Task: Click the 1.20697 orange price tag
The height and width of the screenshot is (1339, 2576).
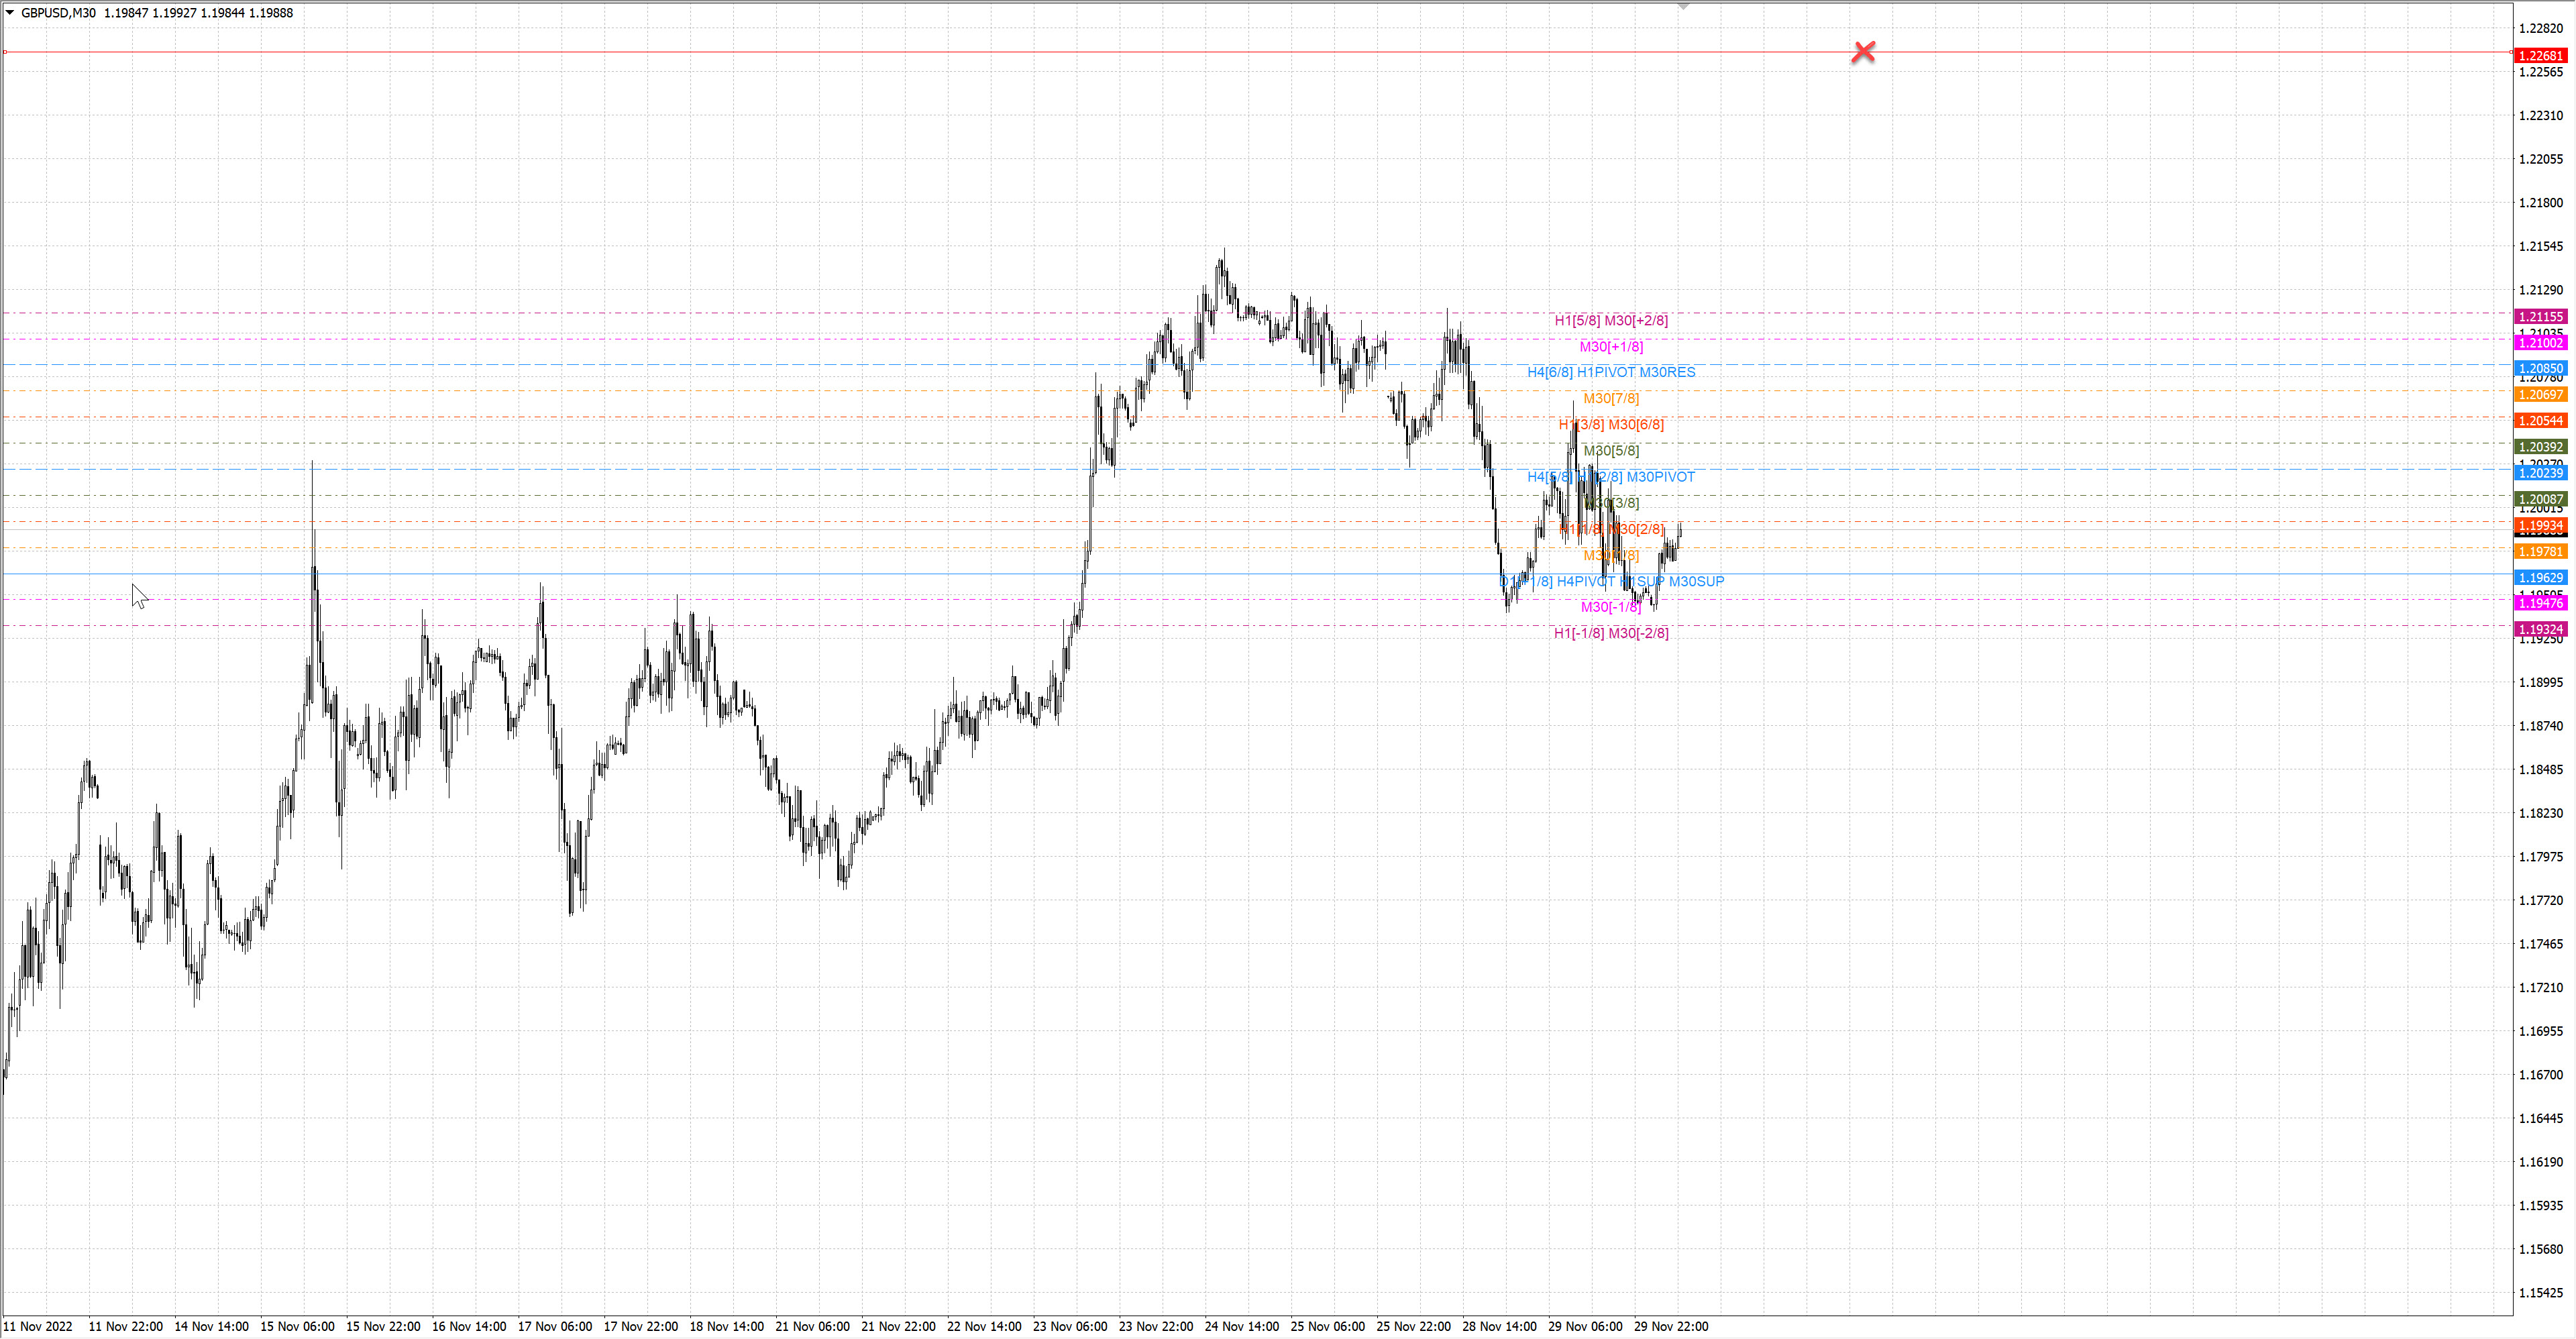Action: tap(2540, 395)
